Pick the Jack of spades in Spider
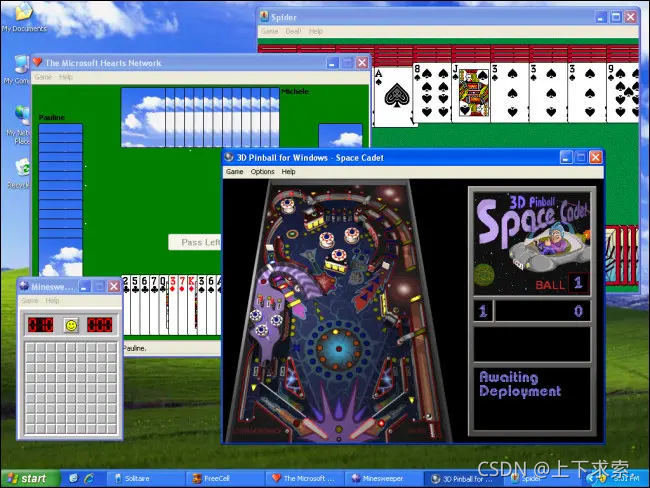Image resolution: width=650 pixels, height=488 pixels. 471,93
